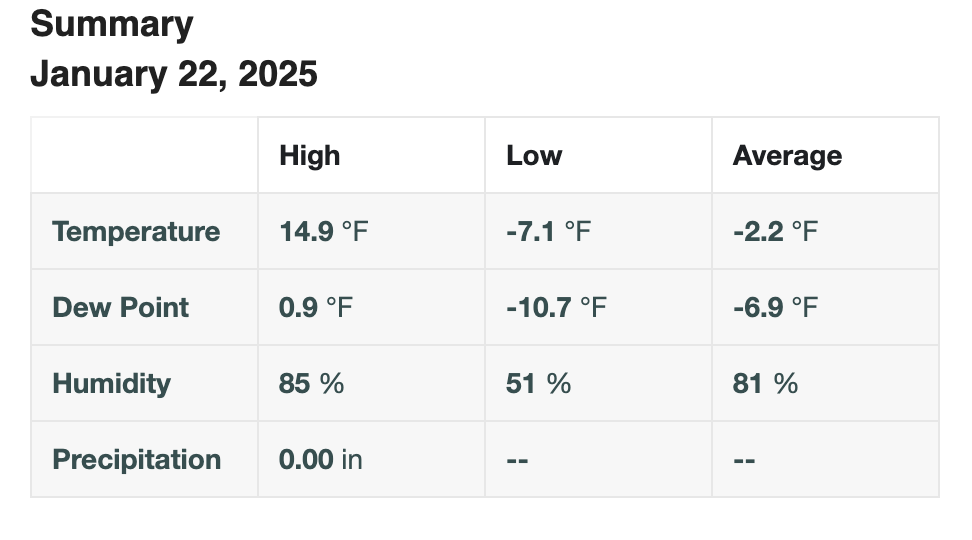Click the Summary heading
Viewport: 972px width, 540px height.
click(112, 25)
